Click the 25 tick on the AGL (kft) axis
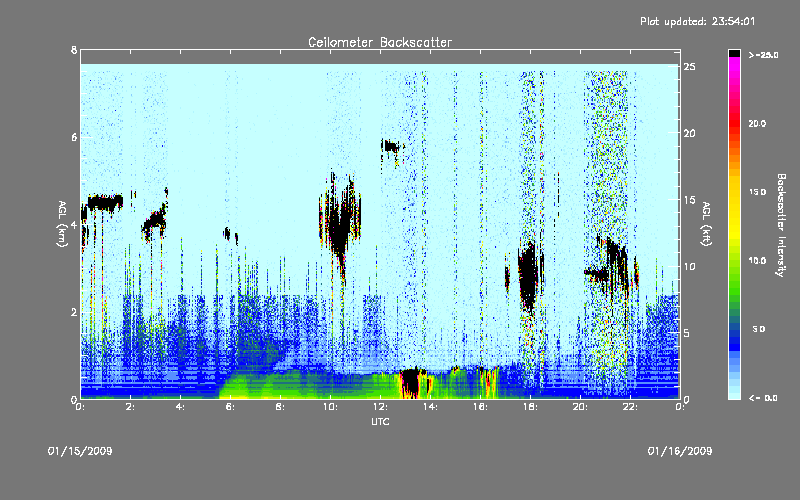 pos(689,67)
